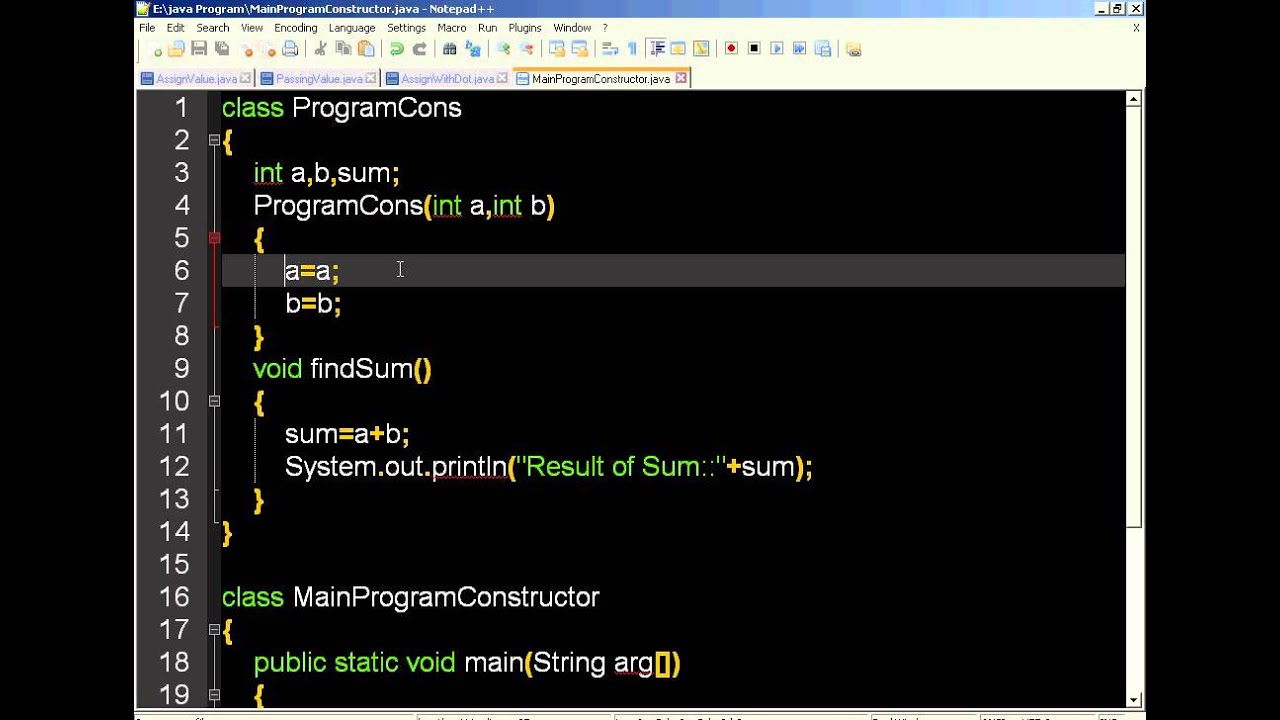Screen dimensions: 1280x720
Task: Collapse the ProgramCons class fold on line 2
Action: 214,140
